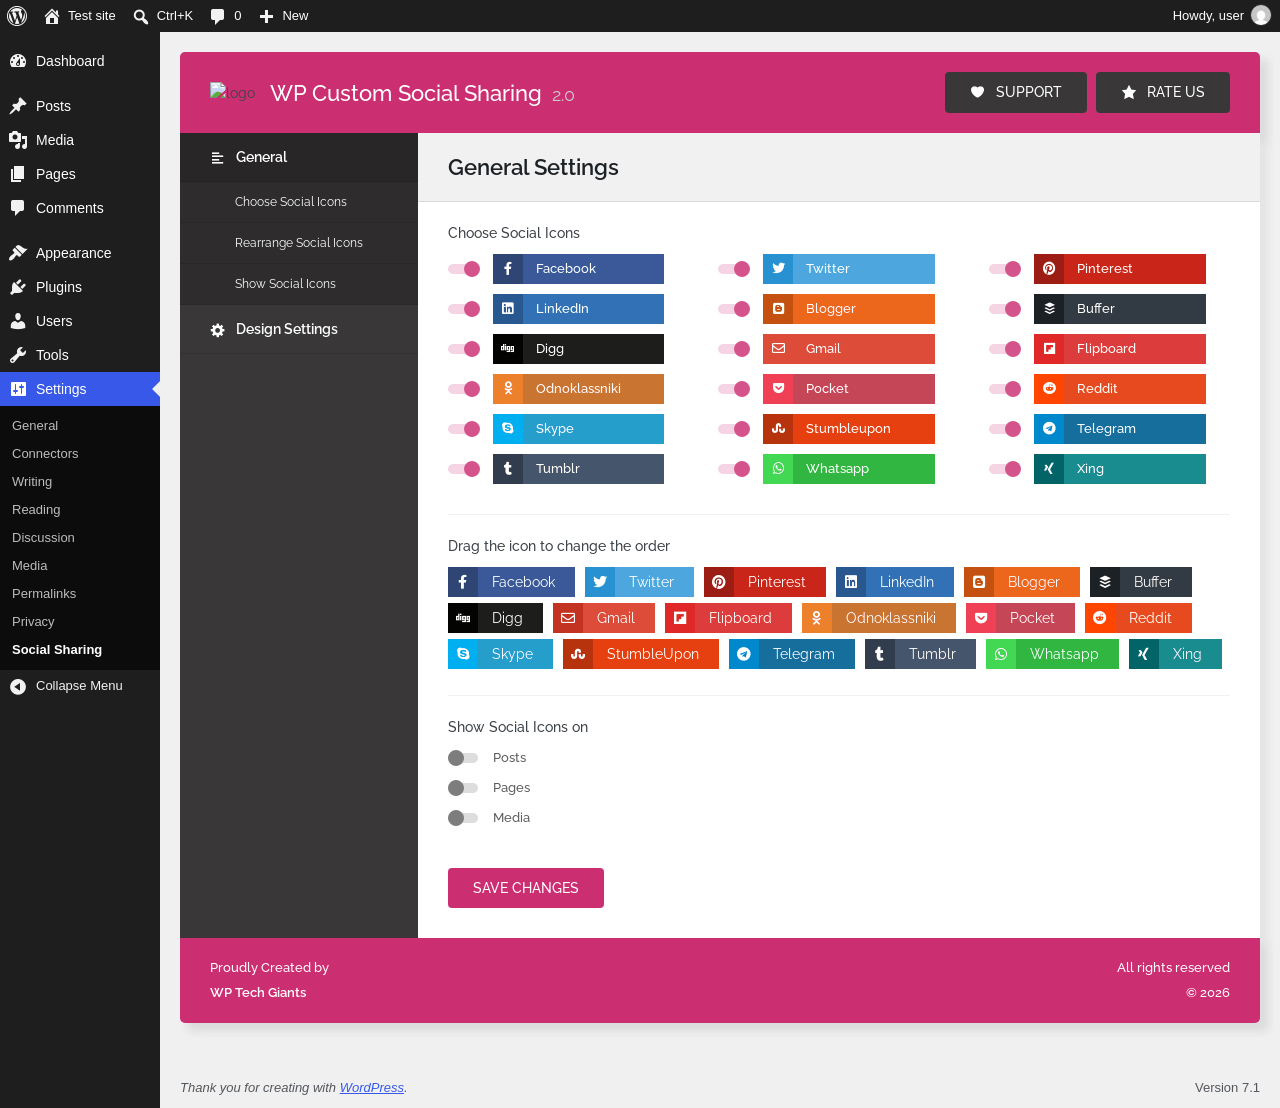Click the RATE US button
This screenshot has height=1108, width=1280.
(x=1163, y=92)
